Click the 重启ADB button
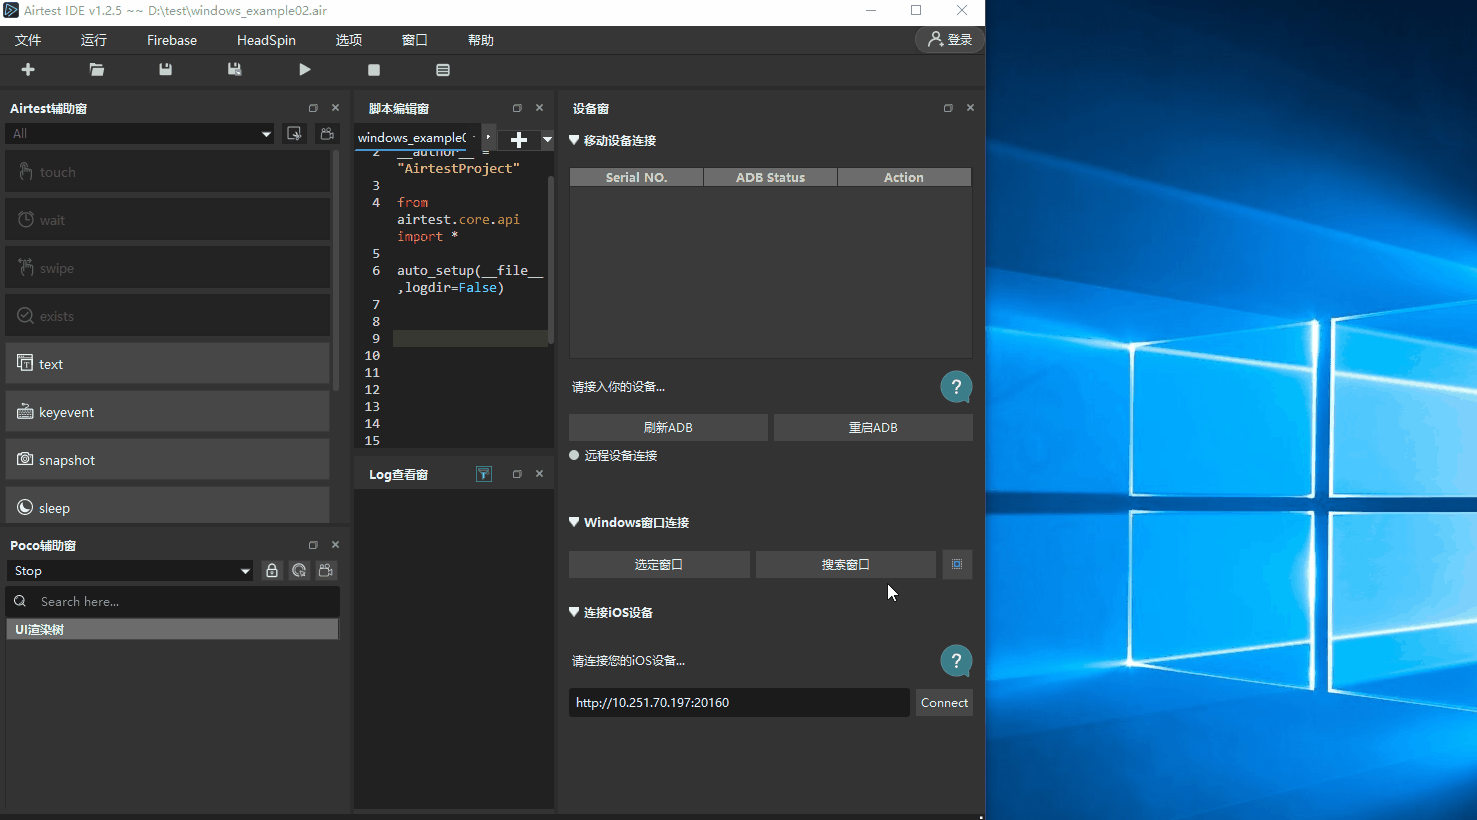 click(873, 427)
